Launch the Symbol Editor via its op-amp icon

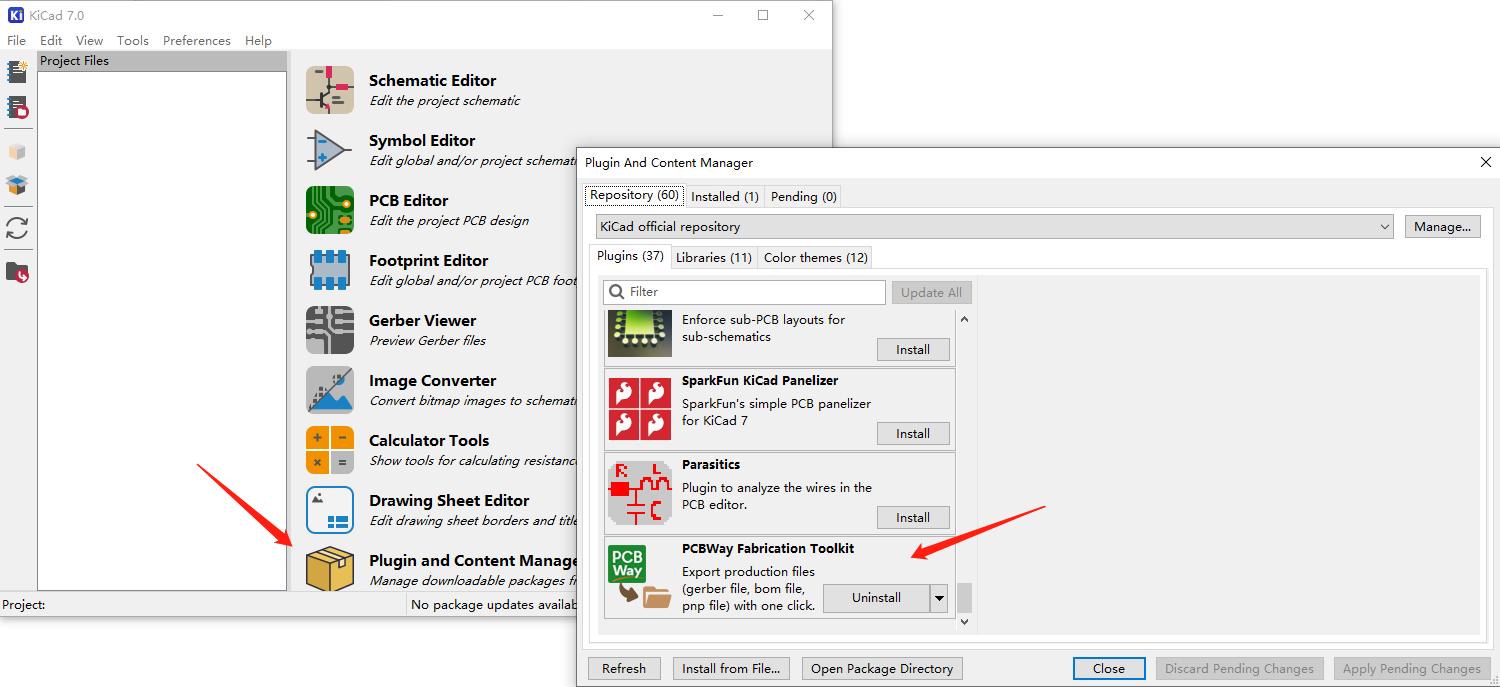[x=330, y=150]
